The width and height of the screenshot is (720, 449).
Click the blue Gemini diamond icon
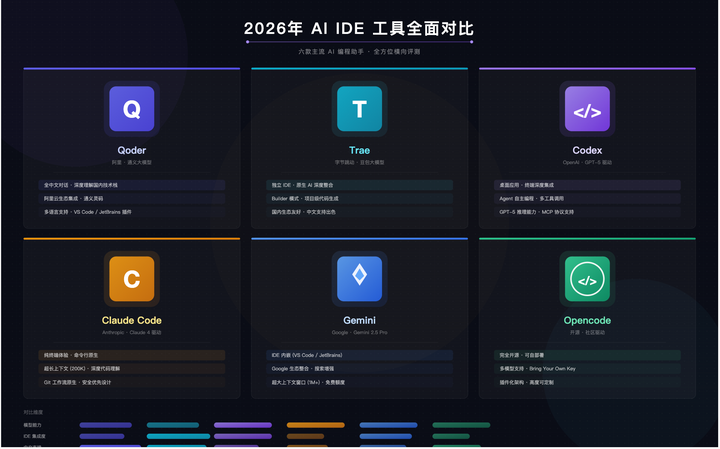pos(360,279)
